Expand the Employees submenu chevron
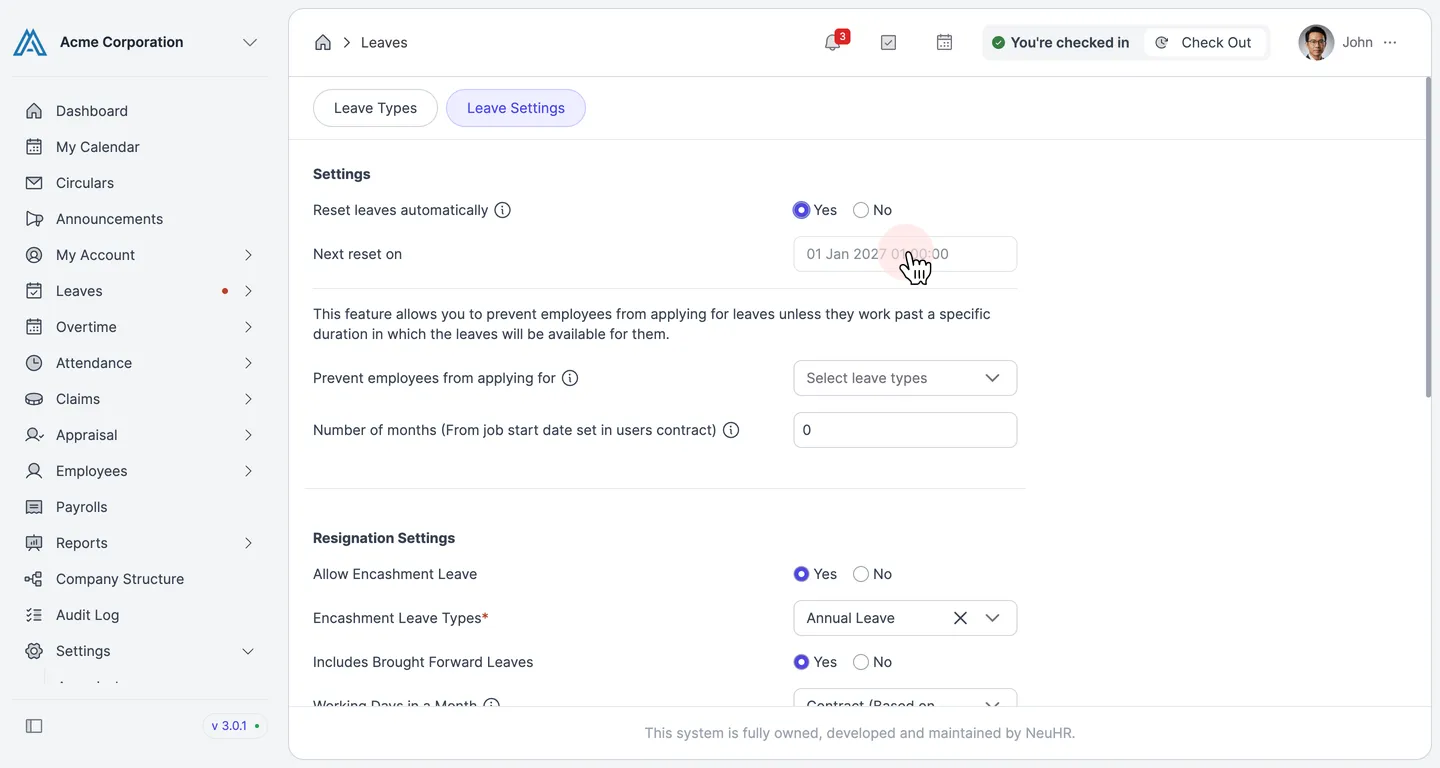 [248, 471]
